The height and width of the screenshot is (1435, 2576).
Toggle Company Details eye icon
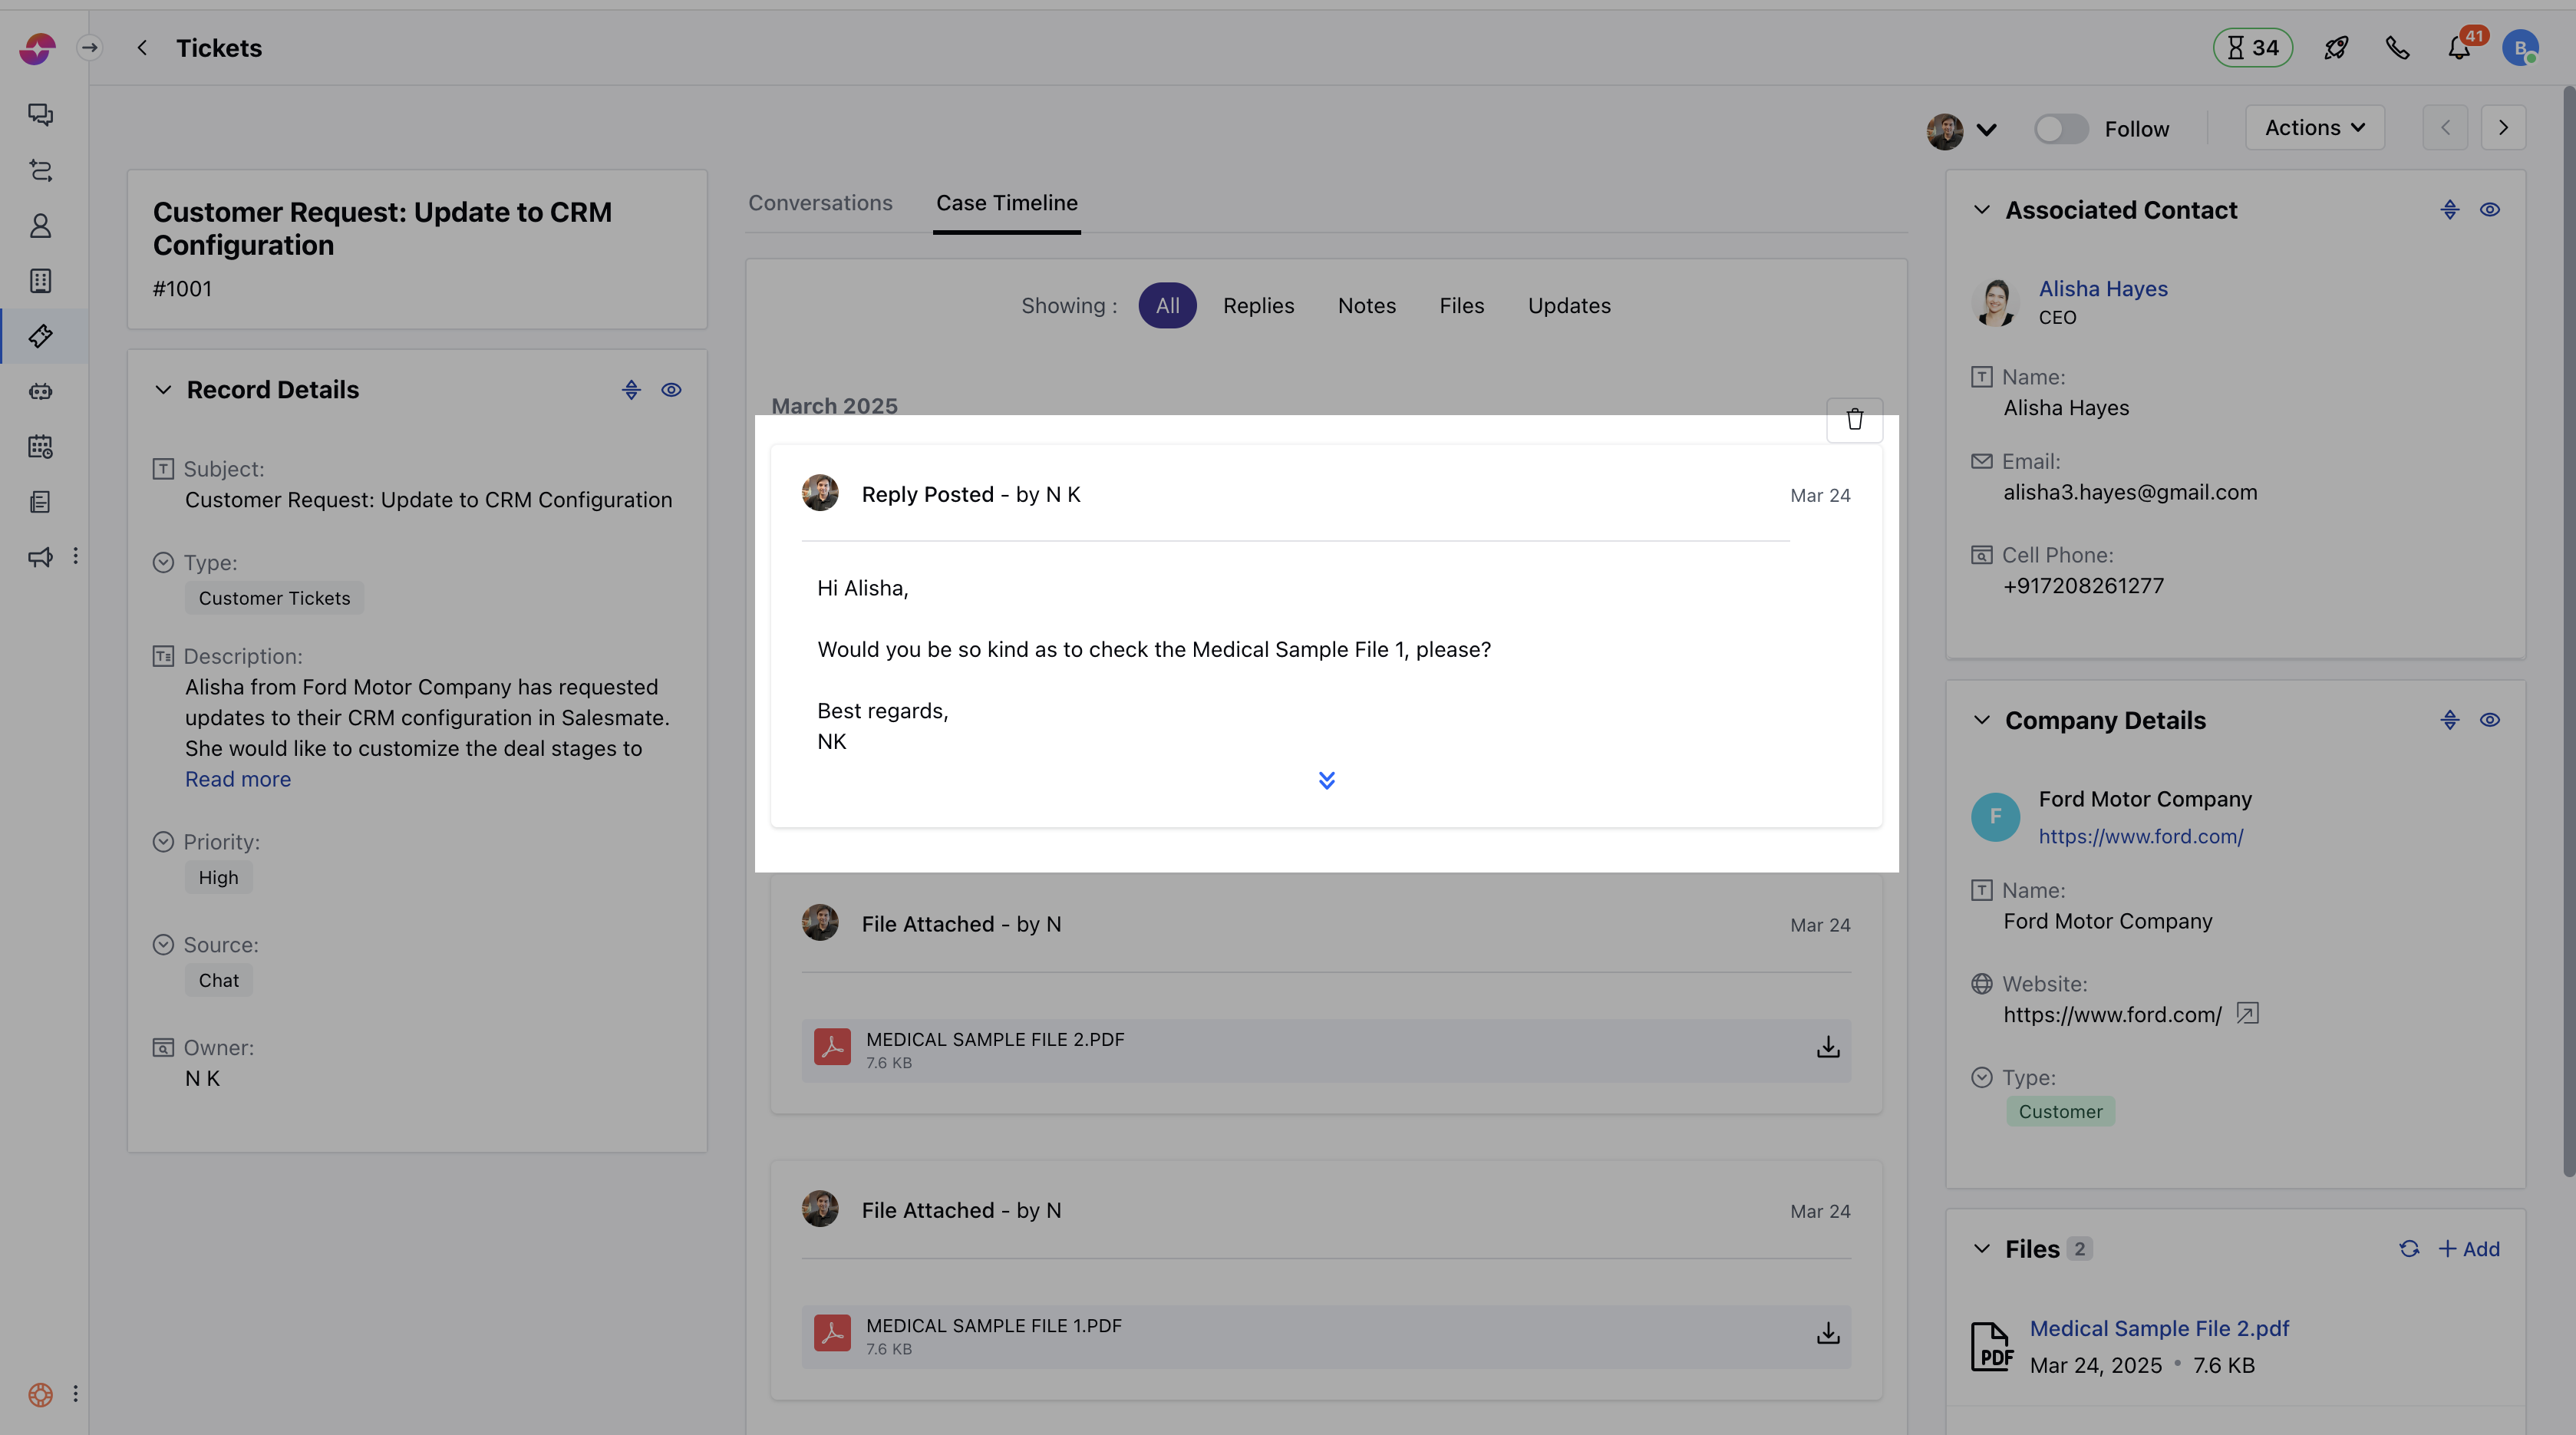[2490, 720]
